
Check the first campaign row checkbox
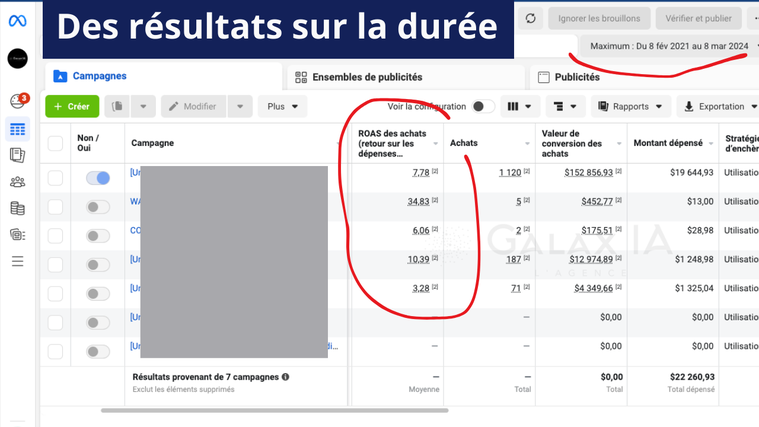pos(55,178)
